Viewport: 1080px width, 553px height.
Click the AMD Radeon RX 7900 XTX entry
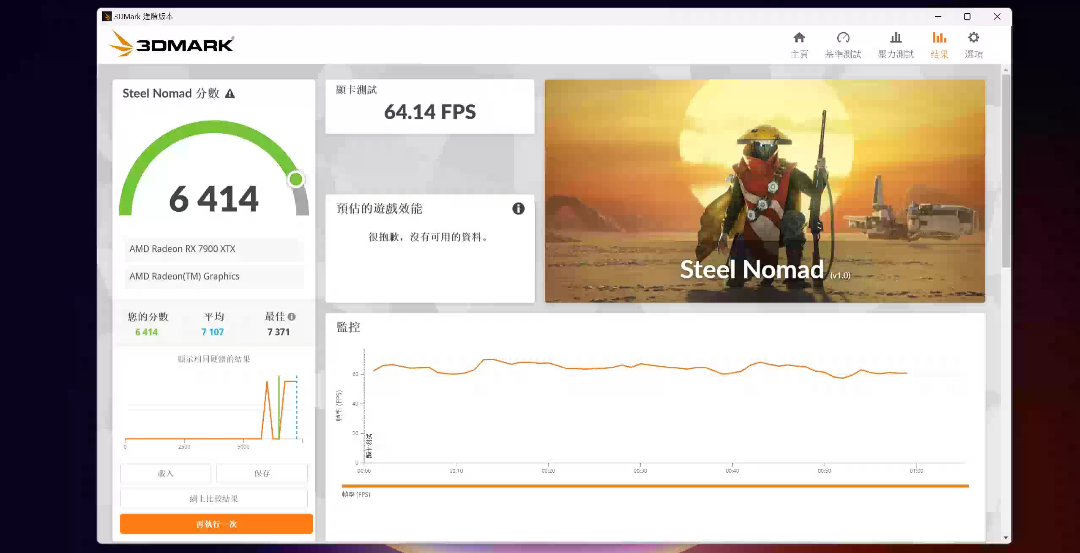click(215, 249)
